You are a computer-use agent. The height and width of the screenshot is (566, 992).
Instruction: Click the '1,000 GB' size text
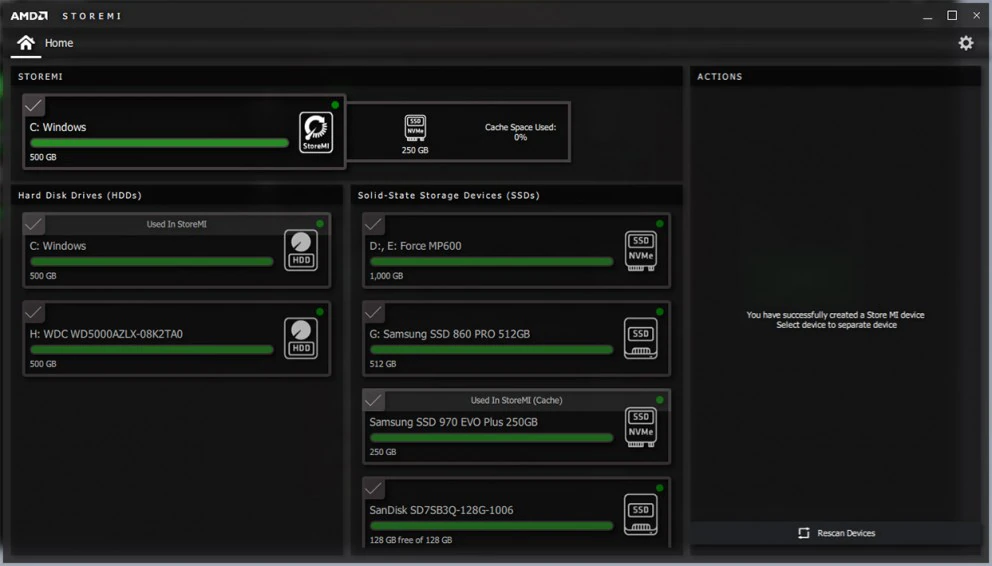click(386, 276)
